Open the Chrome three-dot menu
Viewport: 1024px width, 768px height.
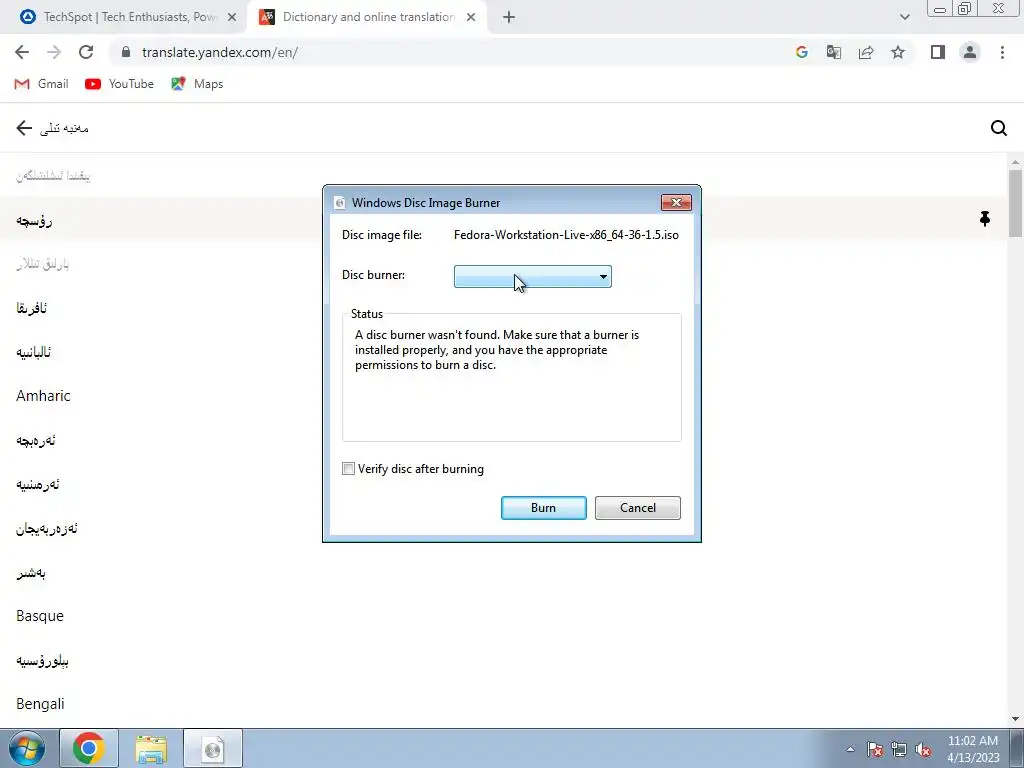click(1002, 52)
